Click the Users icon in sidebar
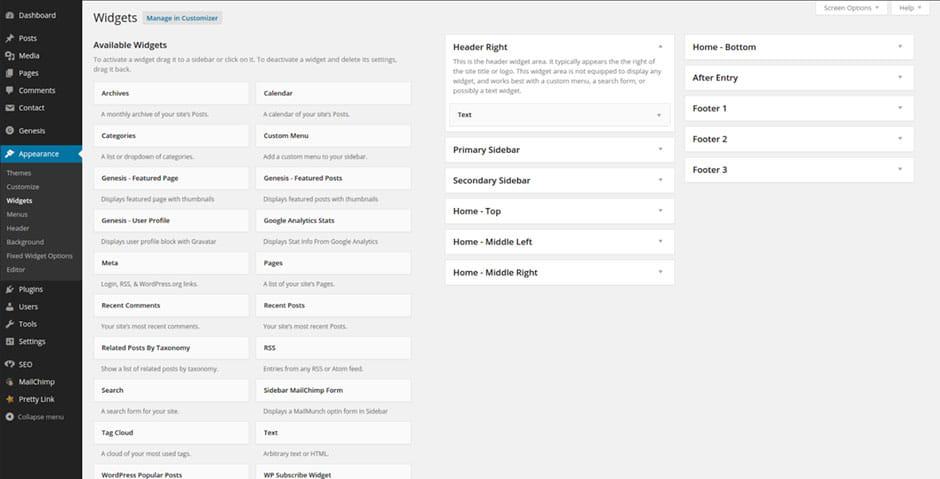 tap(10, 307)
